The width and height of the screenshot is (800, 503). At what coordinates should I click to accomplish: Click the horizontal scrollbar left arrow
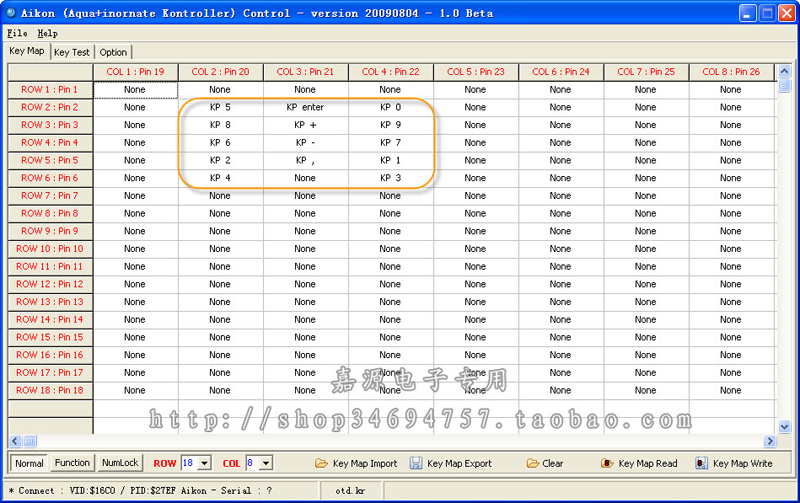(15, 441)
